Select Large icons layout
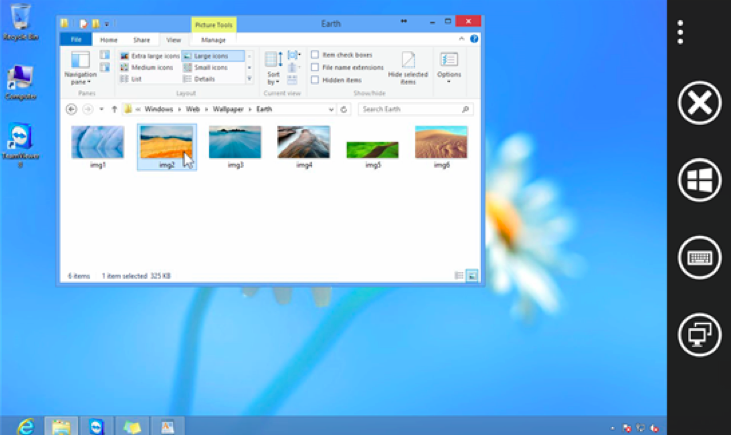 (213, 56)
